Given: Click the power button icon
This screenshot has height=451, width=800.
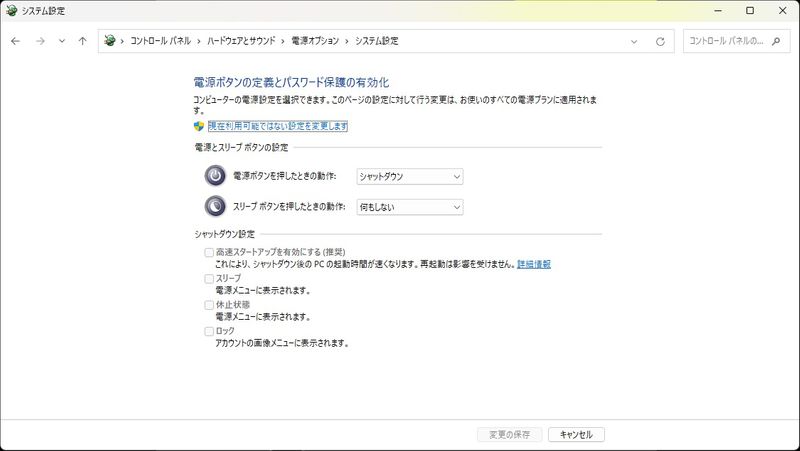Looking at the screenshot, I should point(215,176).
